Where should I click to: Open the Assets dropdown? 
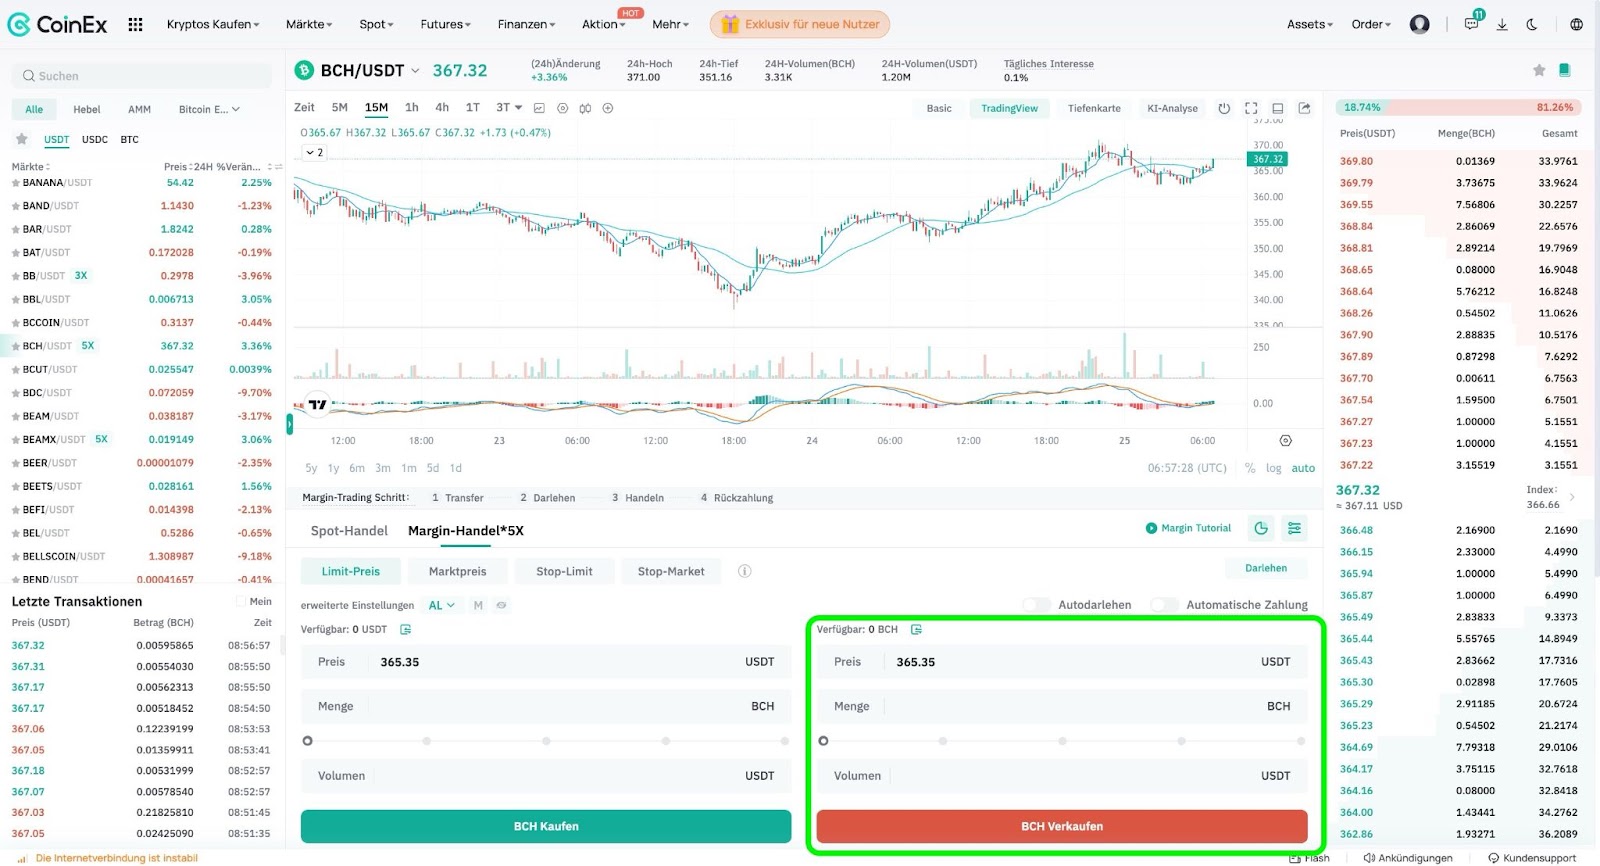coord(1309,24)
